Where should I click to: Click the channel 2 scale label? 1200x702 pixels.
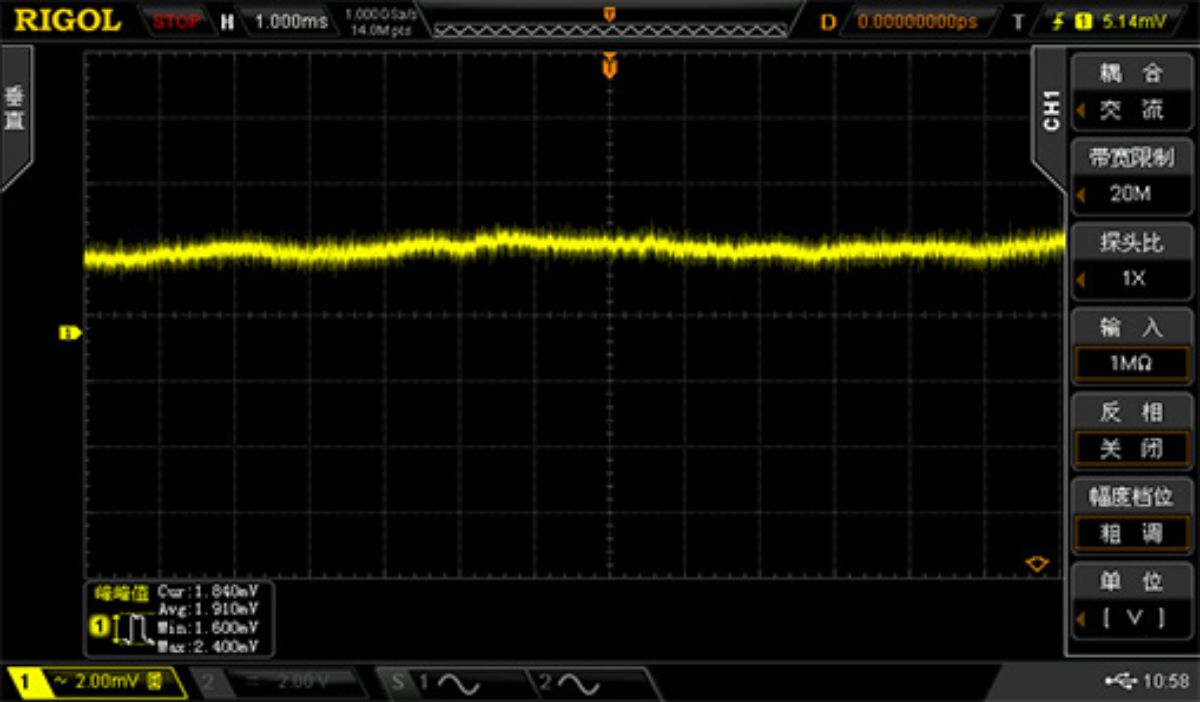click(290, 683)
